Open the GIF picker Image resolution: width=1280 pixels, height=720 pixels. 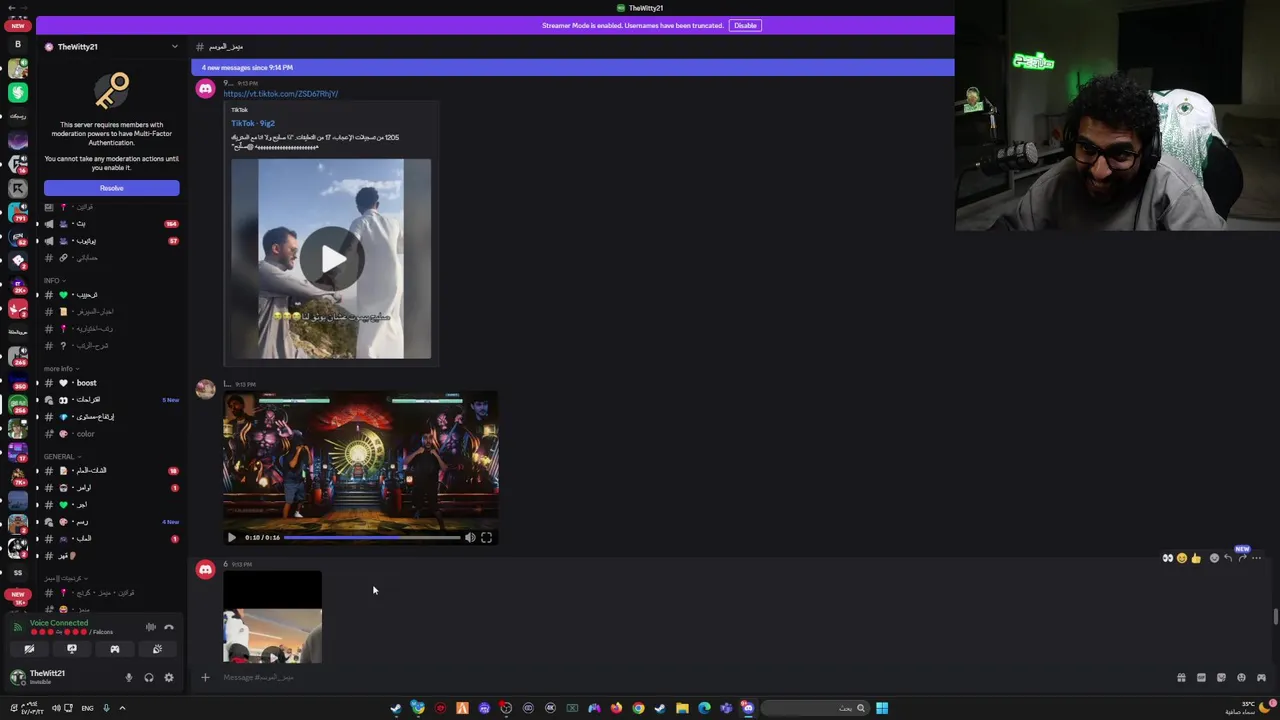pyautogui.click(x=1201, y=677)
